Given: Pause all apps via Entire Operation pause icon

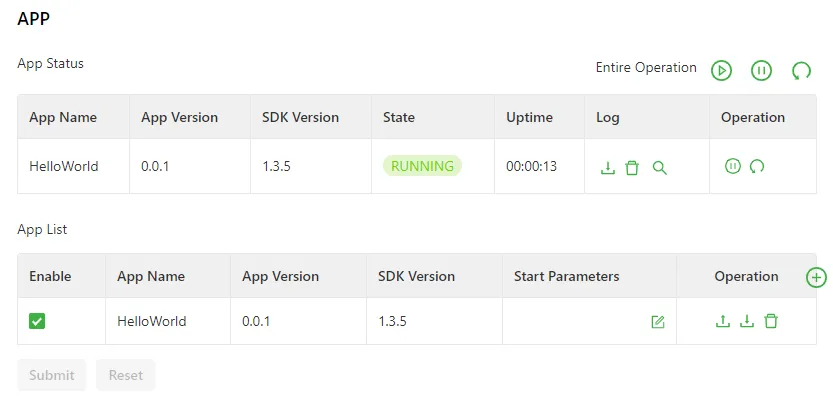Looking at the screenshot, I should [761, 70].
